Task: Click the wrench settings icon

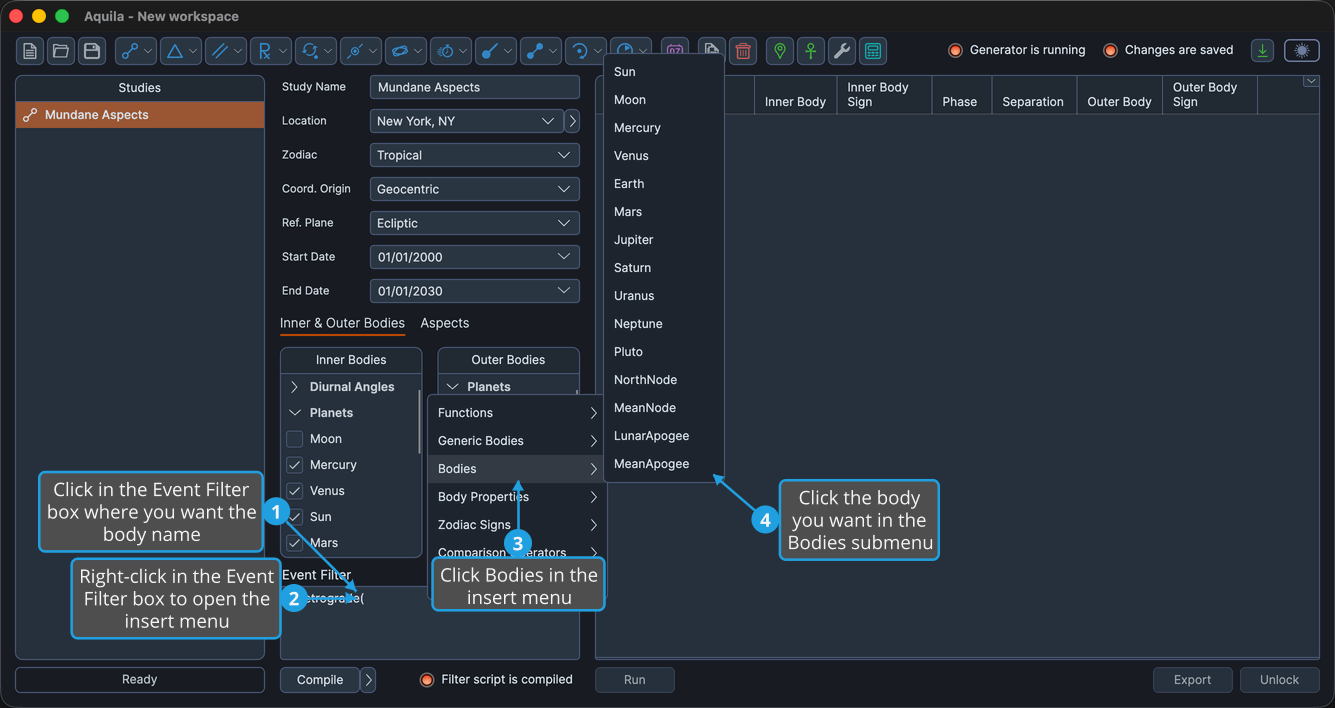Action: pos(842,51)
